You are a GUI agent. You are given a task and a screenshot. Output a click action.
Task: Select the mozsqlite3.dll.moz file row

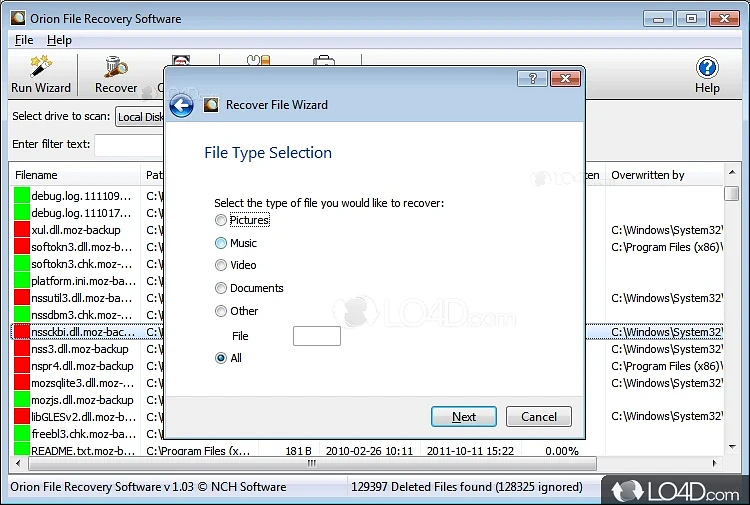coord(83,383)
